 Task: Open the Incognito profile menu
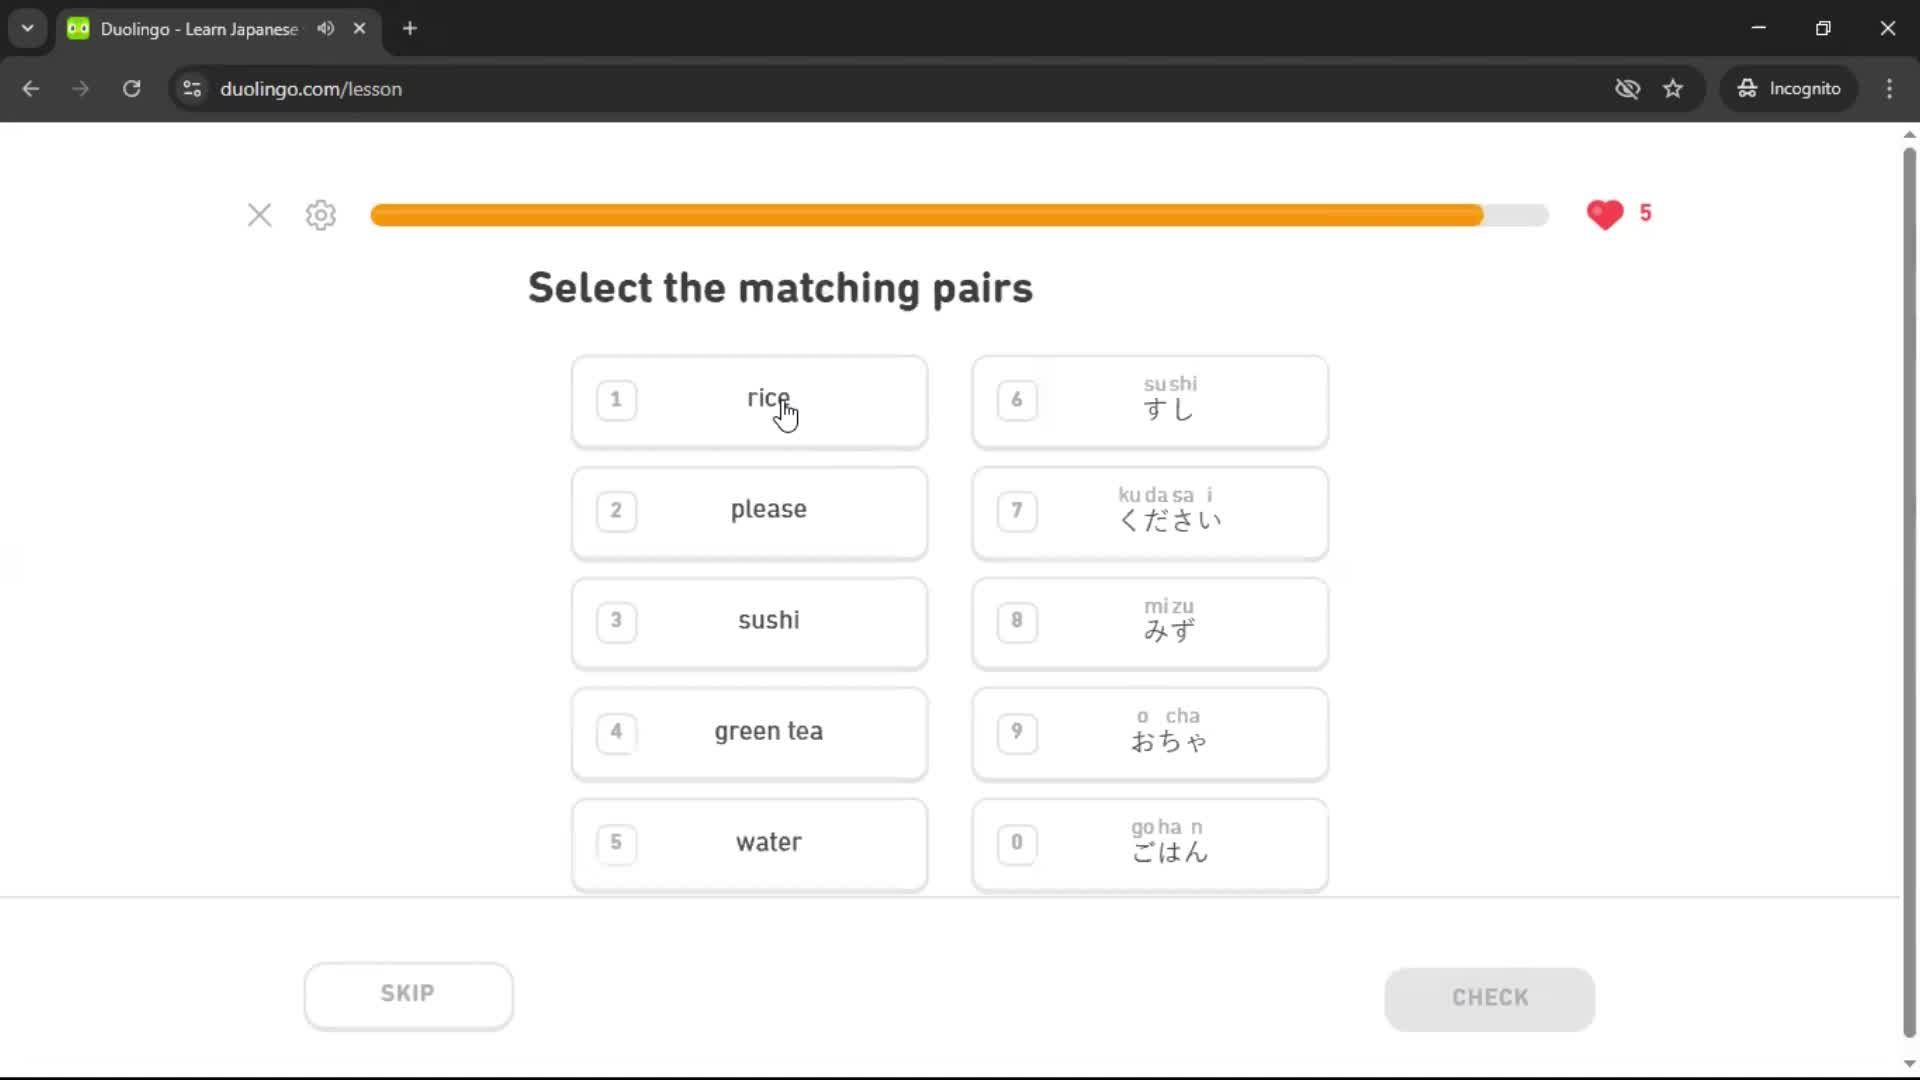pyautogui.click(x=1788, y=89)
